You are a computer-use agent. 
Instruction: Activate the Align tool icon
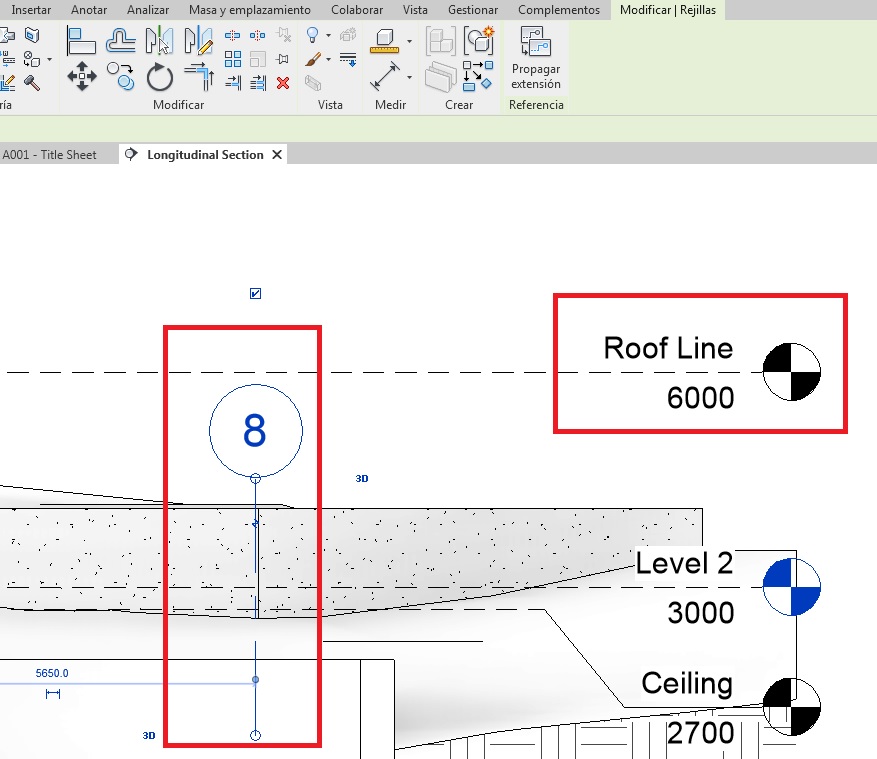pos(81,41)
